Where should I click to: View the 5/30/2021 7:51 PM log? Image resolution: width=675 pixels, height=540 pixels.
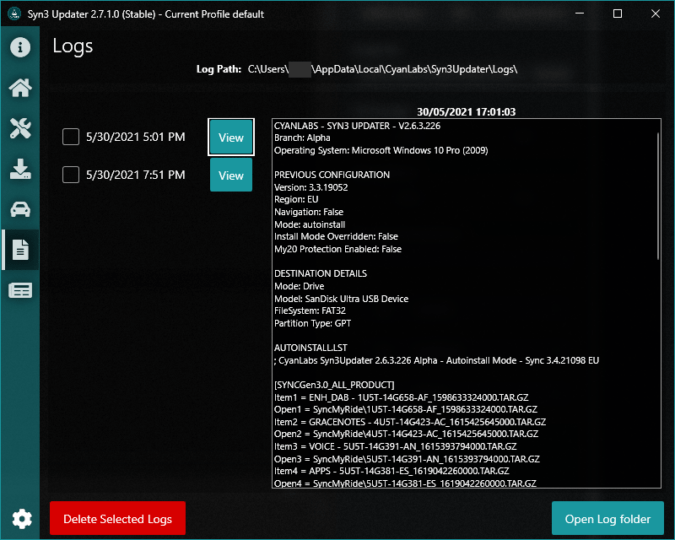coord(231,175)
